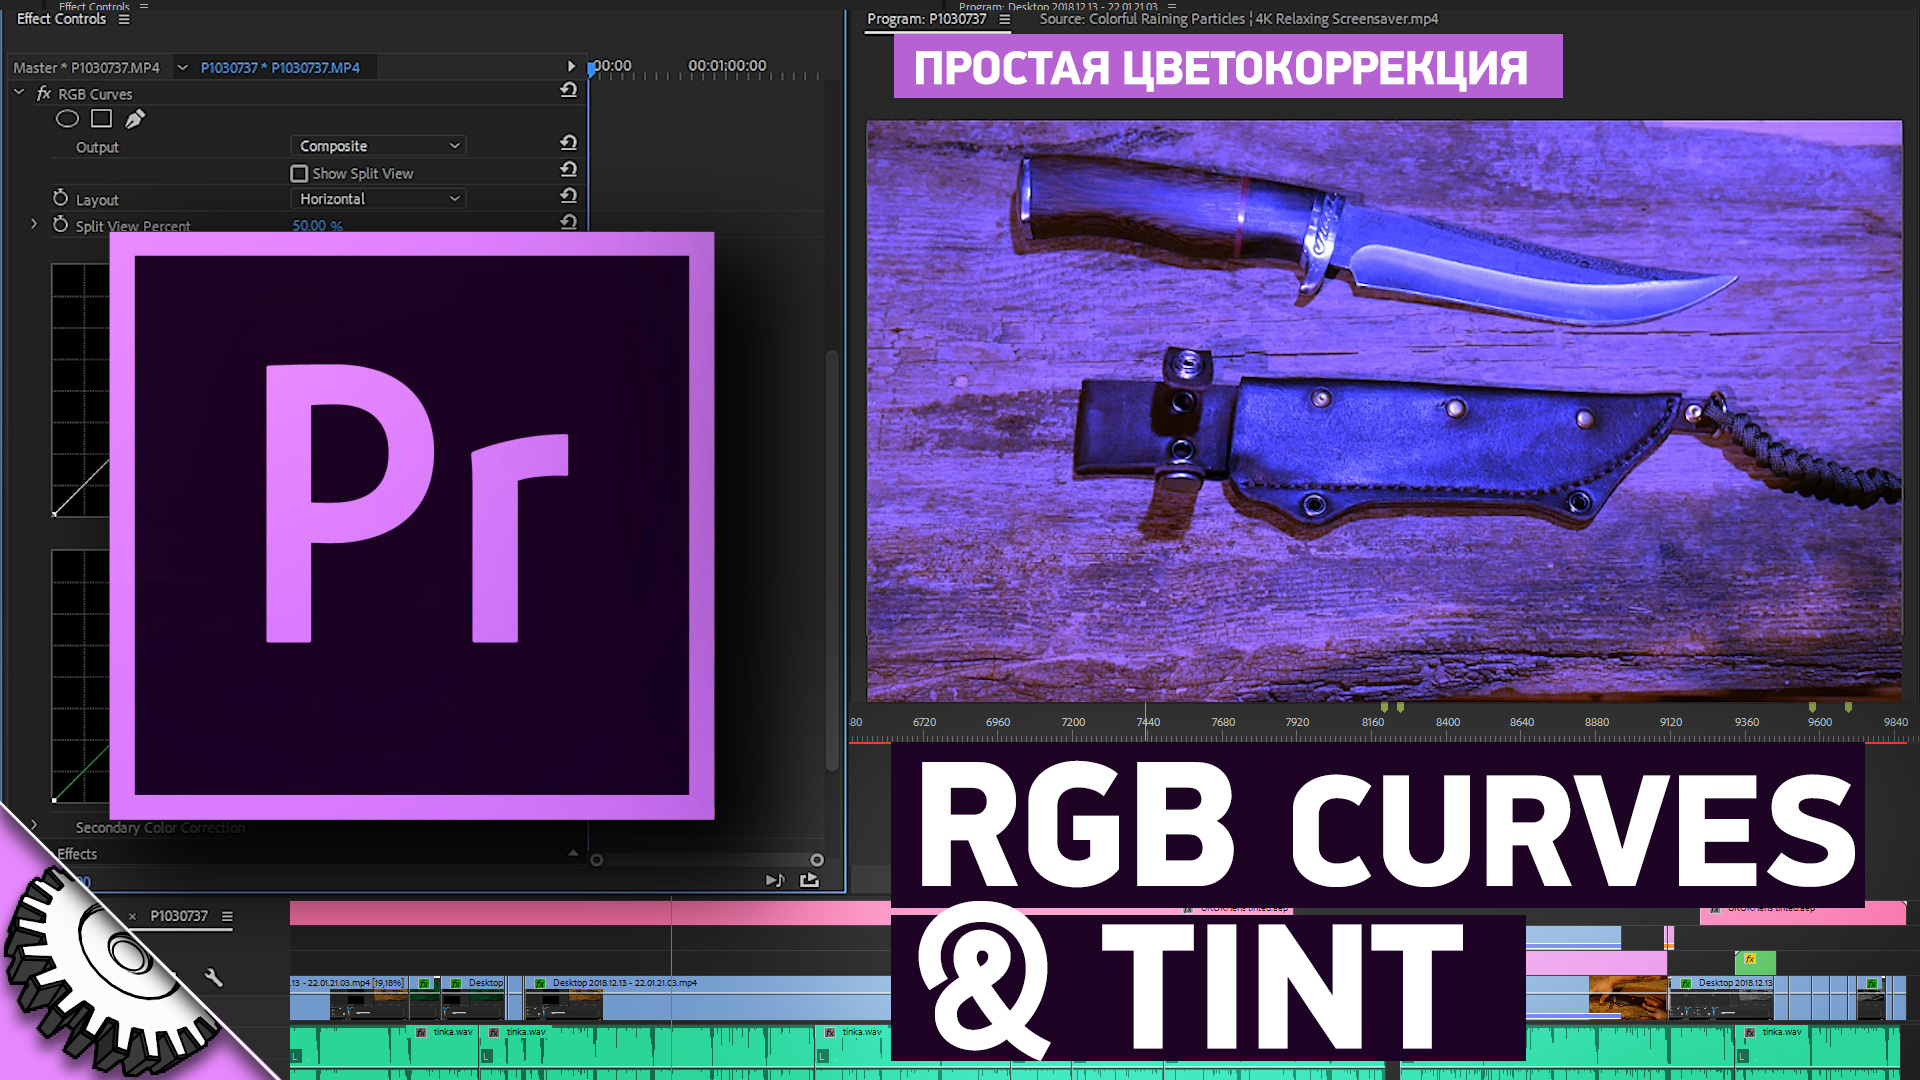Click the Master * P1030737.MP4 tab
Image resolution: width=1920 pixels, height=1080 pixels.
[x=86, y=68]
